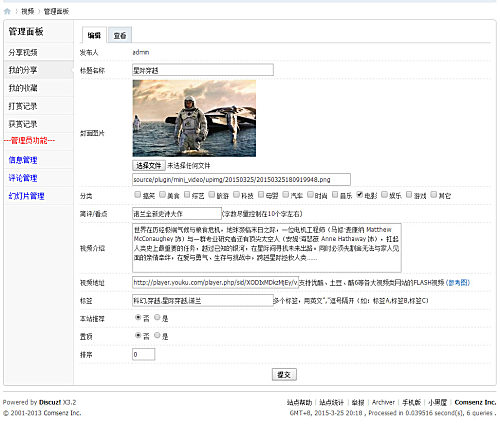The image size is (500, 424).
Task: Go to 我的收藏 in the sidebar
Action: point(23,88)
